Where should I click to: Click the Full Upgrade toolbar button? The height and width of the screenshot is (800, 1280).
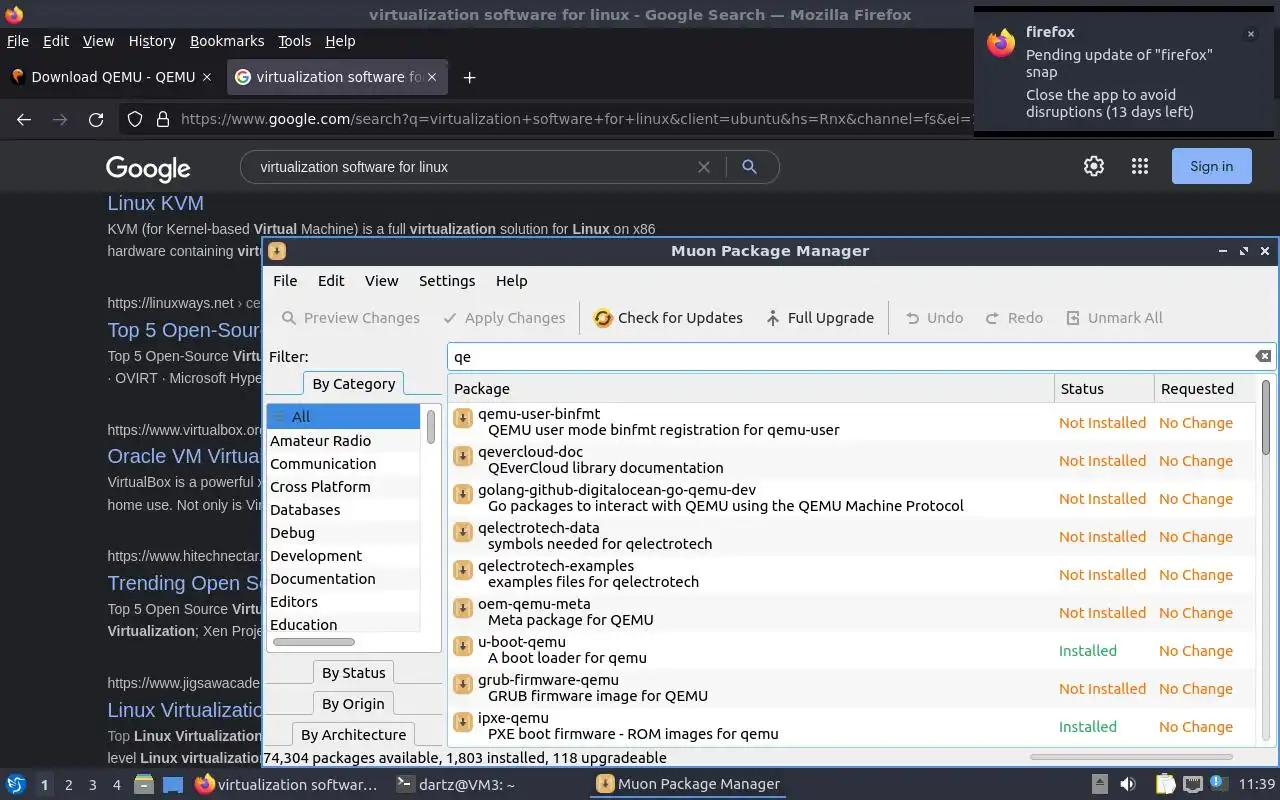819,318
